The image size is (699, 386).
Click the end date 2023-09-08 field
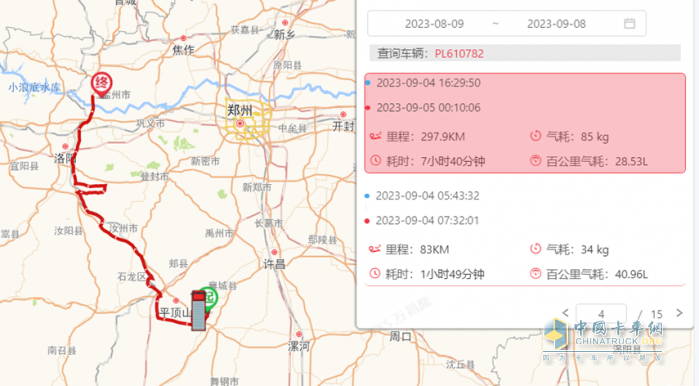[556, 24]
